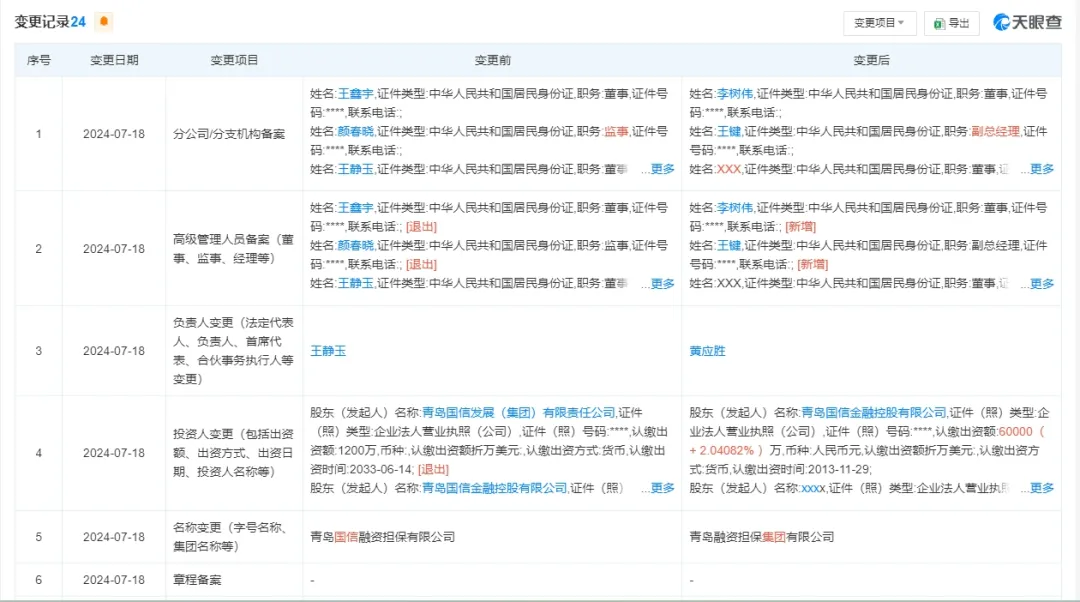
Task: Open 王静玉 link in row 3
Action: (x=328, y=351)
